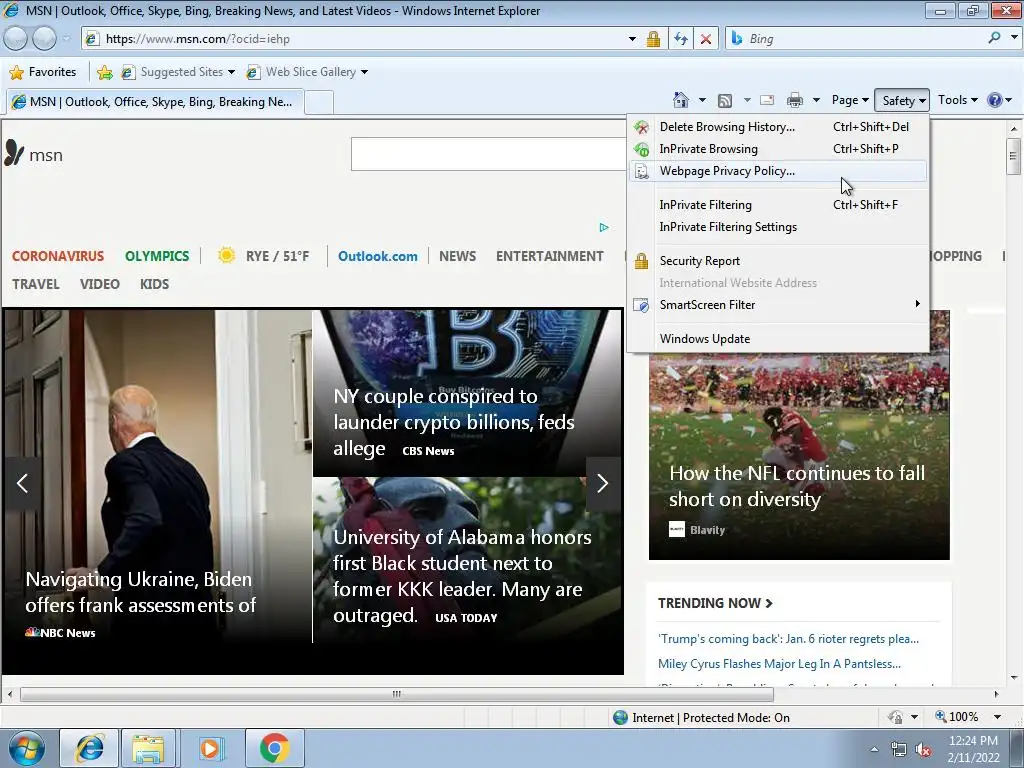The height and width of the screenshot is (768, 1024).
Task: Open 'Trump's coming back' trending link
Action: coord(788,639)
